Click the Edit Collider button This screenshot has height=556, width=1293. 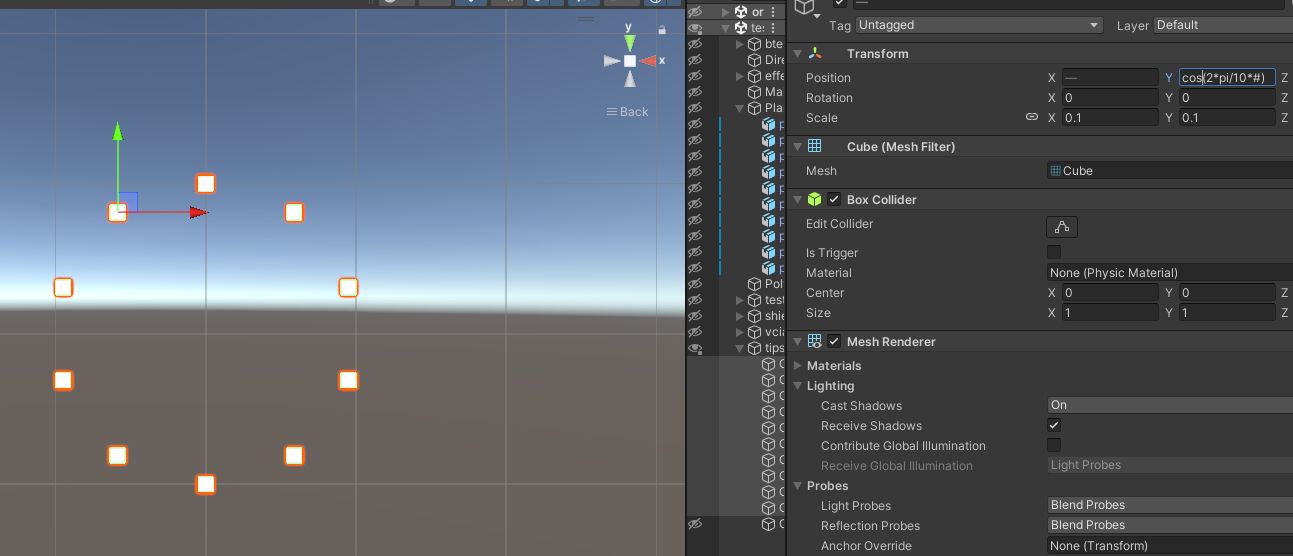click(1062, 227)
